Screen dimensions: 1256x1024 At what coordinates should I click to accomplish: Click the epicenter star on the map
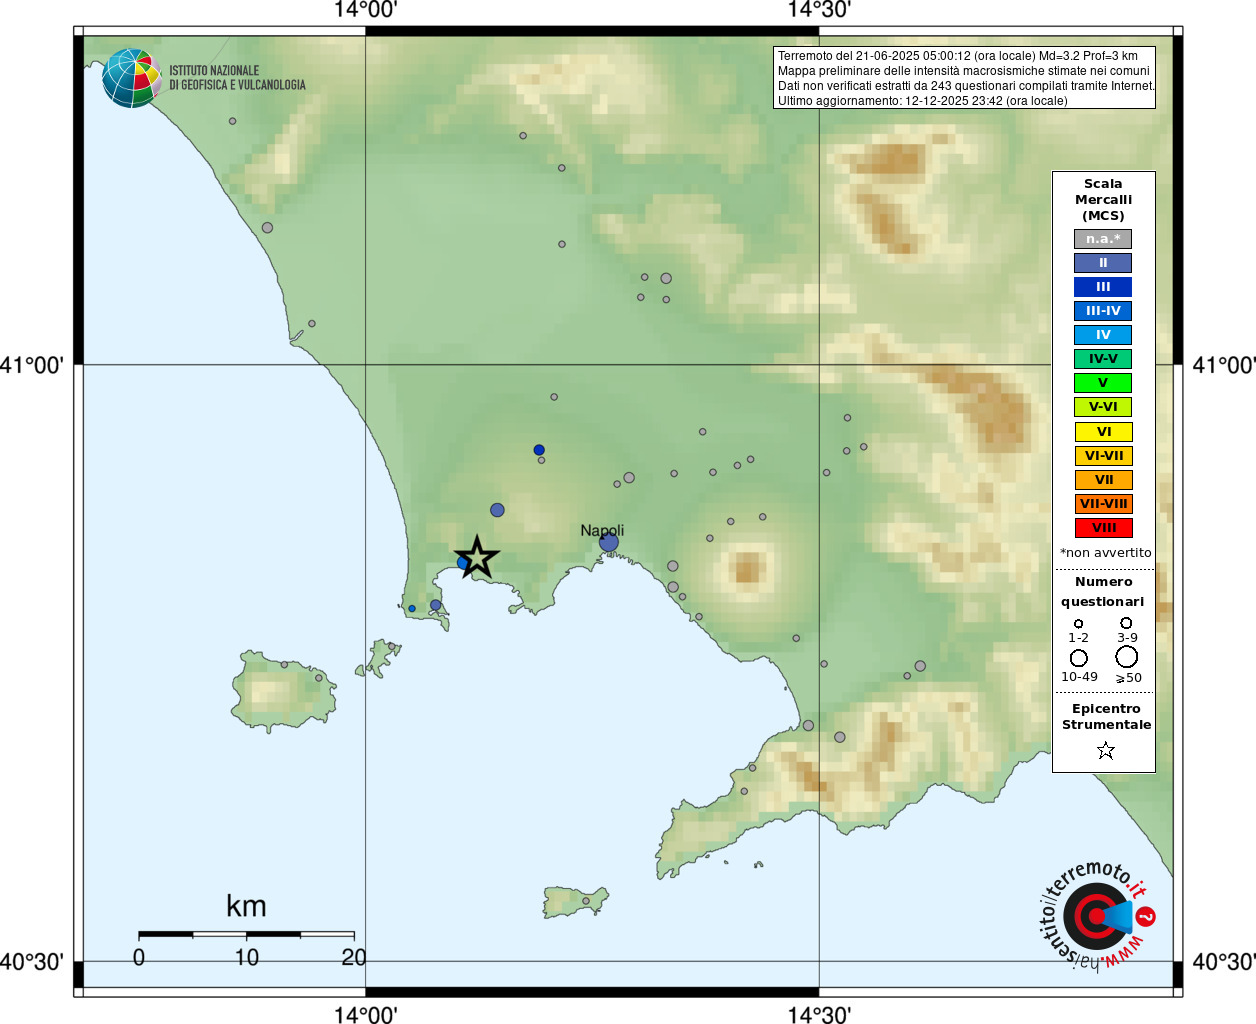pos(477,557)
